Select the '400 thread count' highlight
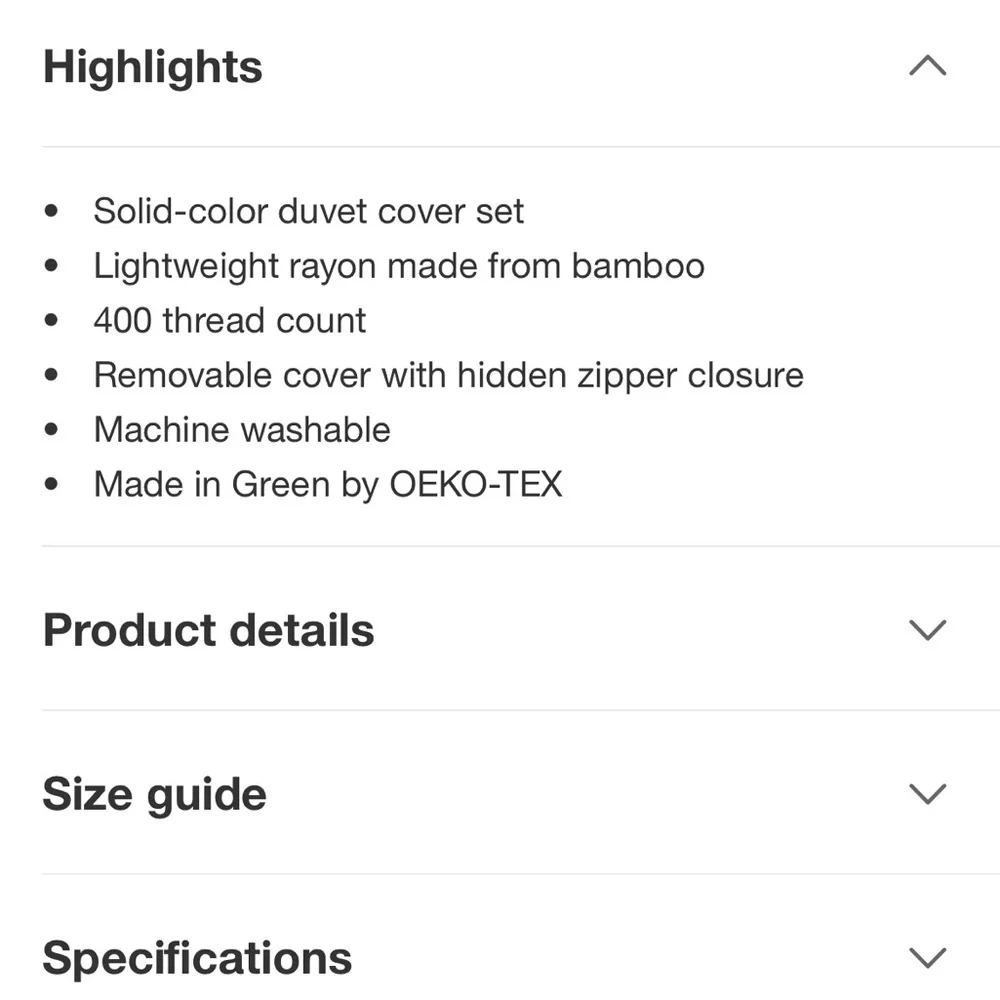 230,320
